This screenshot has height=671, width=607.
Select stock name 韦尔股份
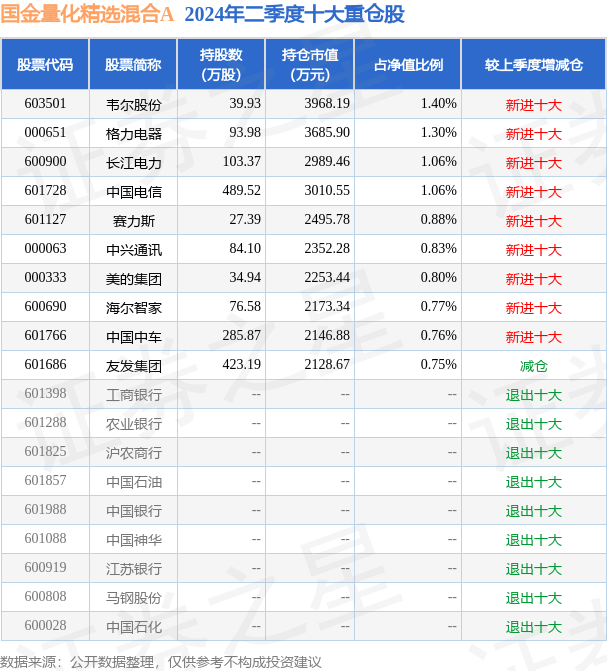tap(134, 105)
